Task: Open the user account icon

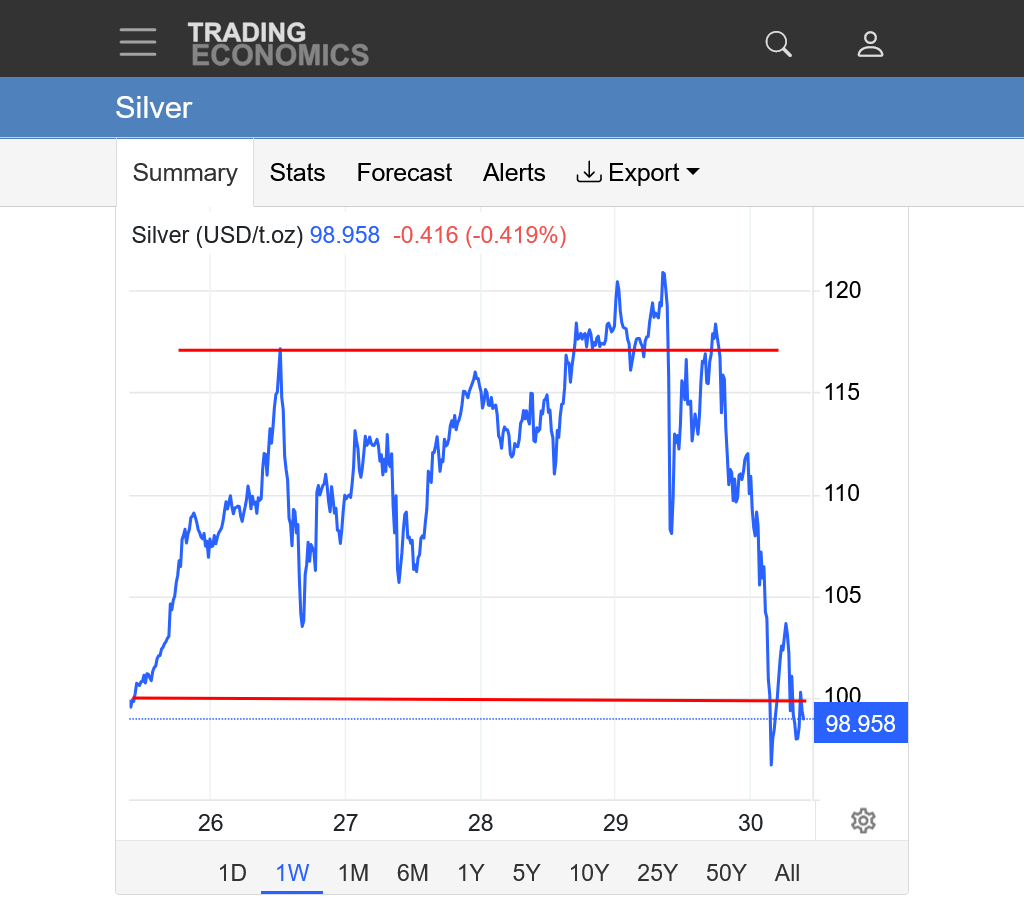Action: (870, 43)
